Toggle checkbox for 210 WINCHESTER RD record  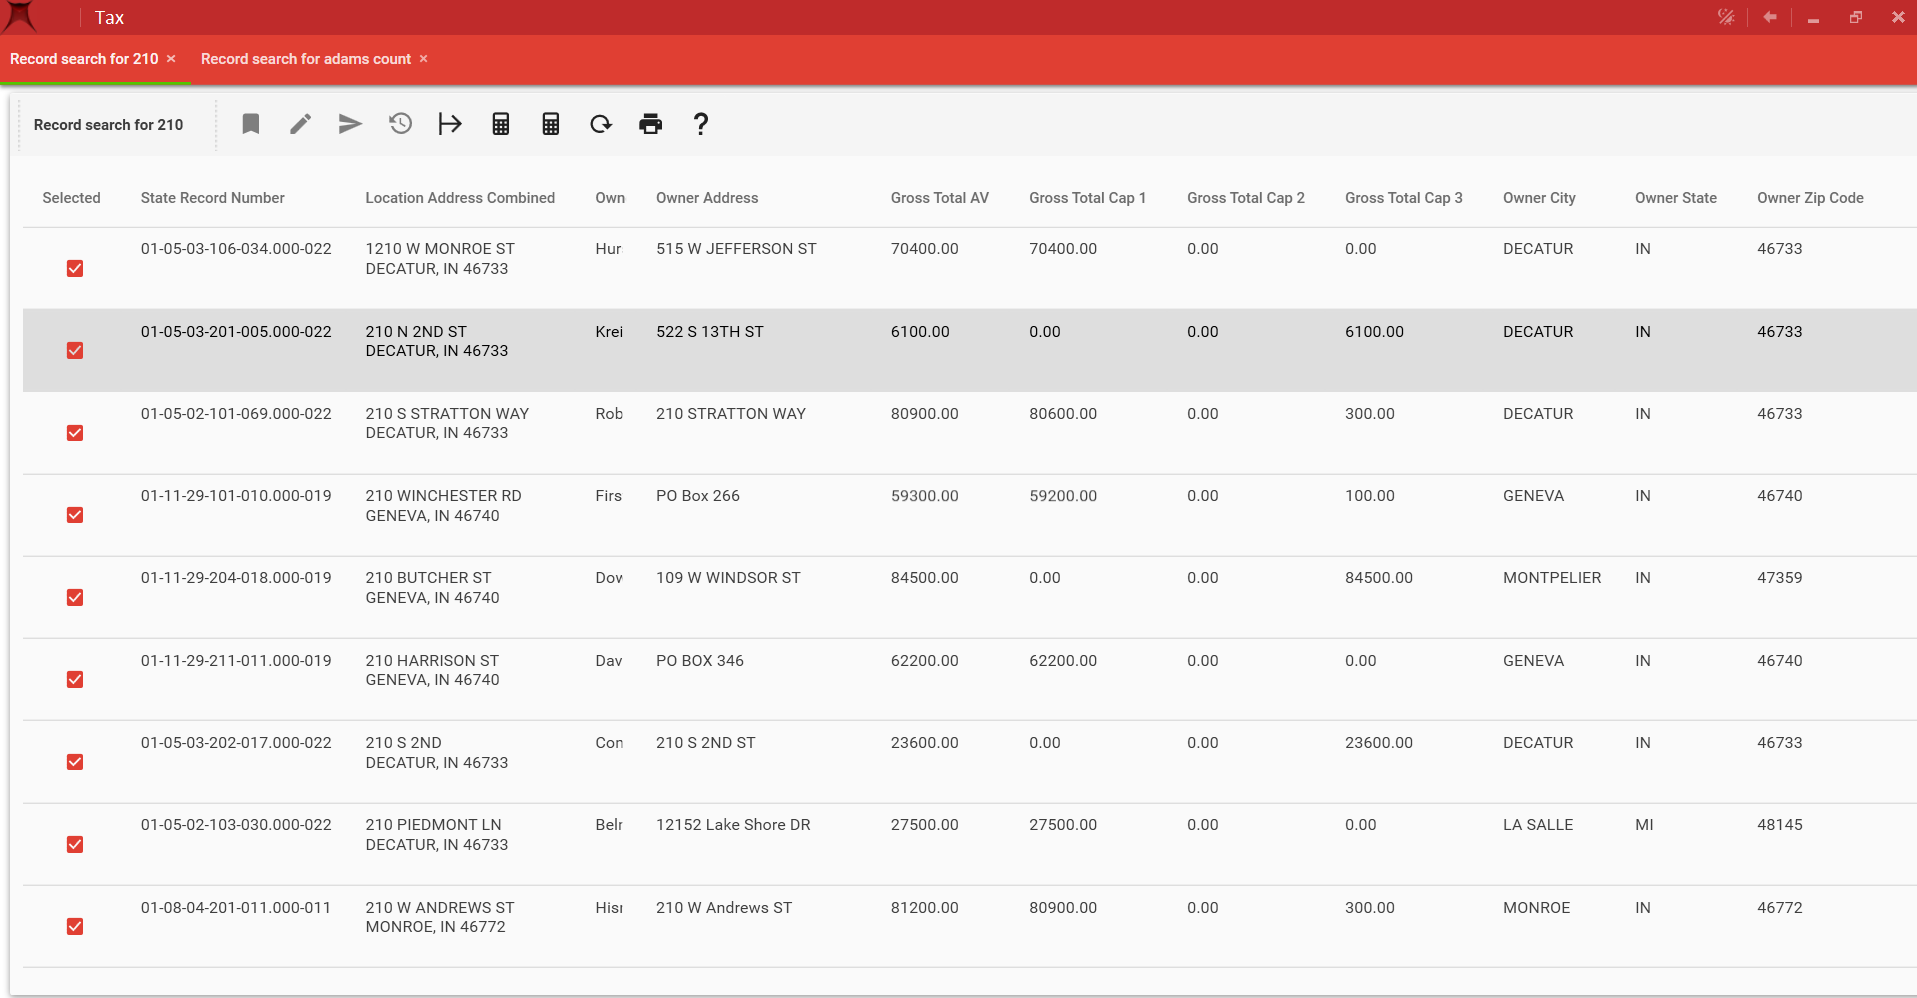tap(75, 515)
